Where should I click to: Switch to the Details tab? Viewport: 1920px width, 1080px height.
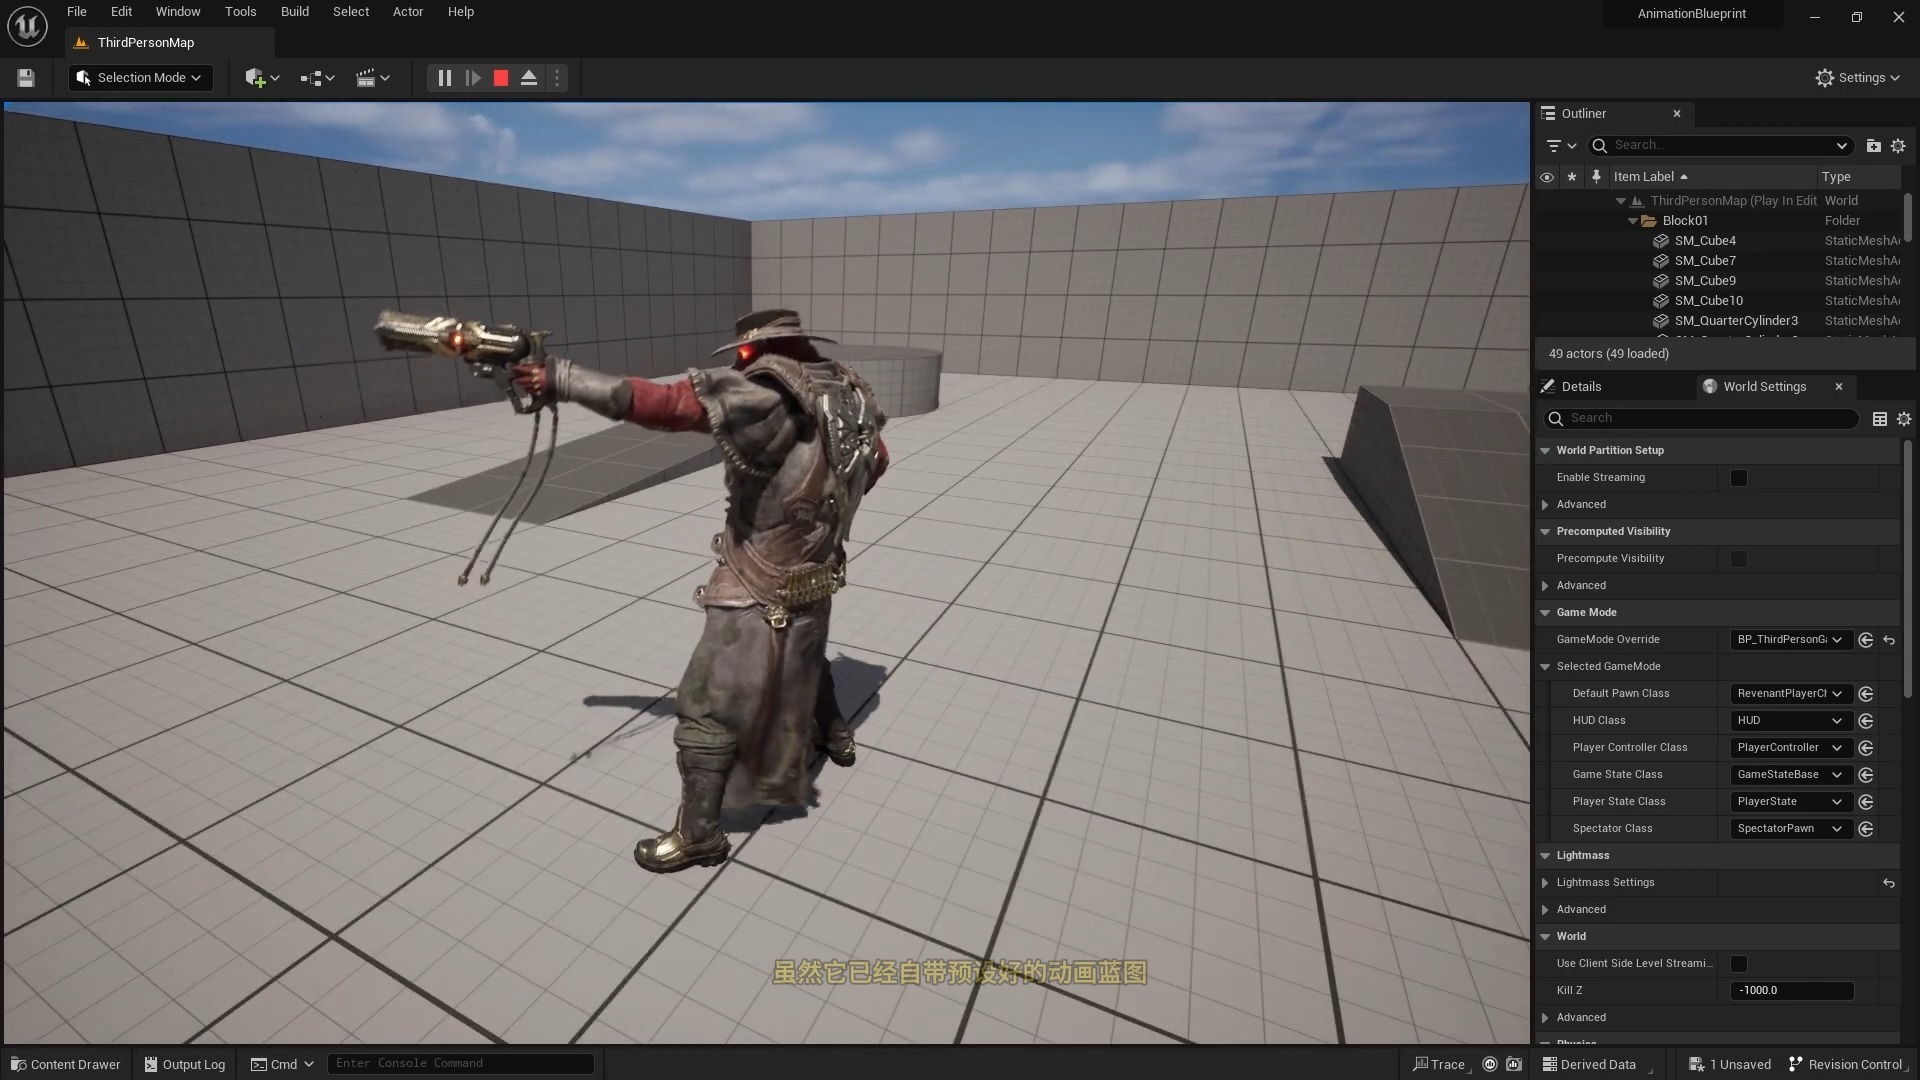coord(1581,387)
